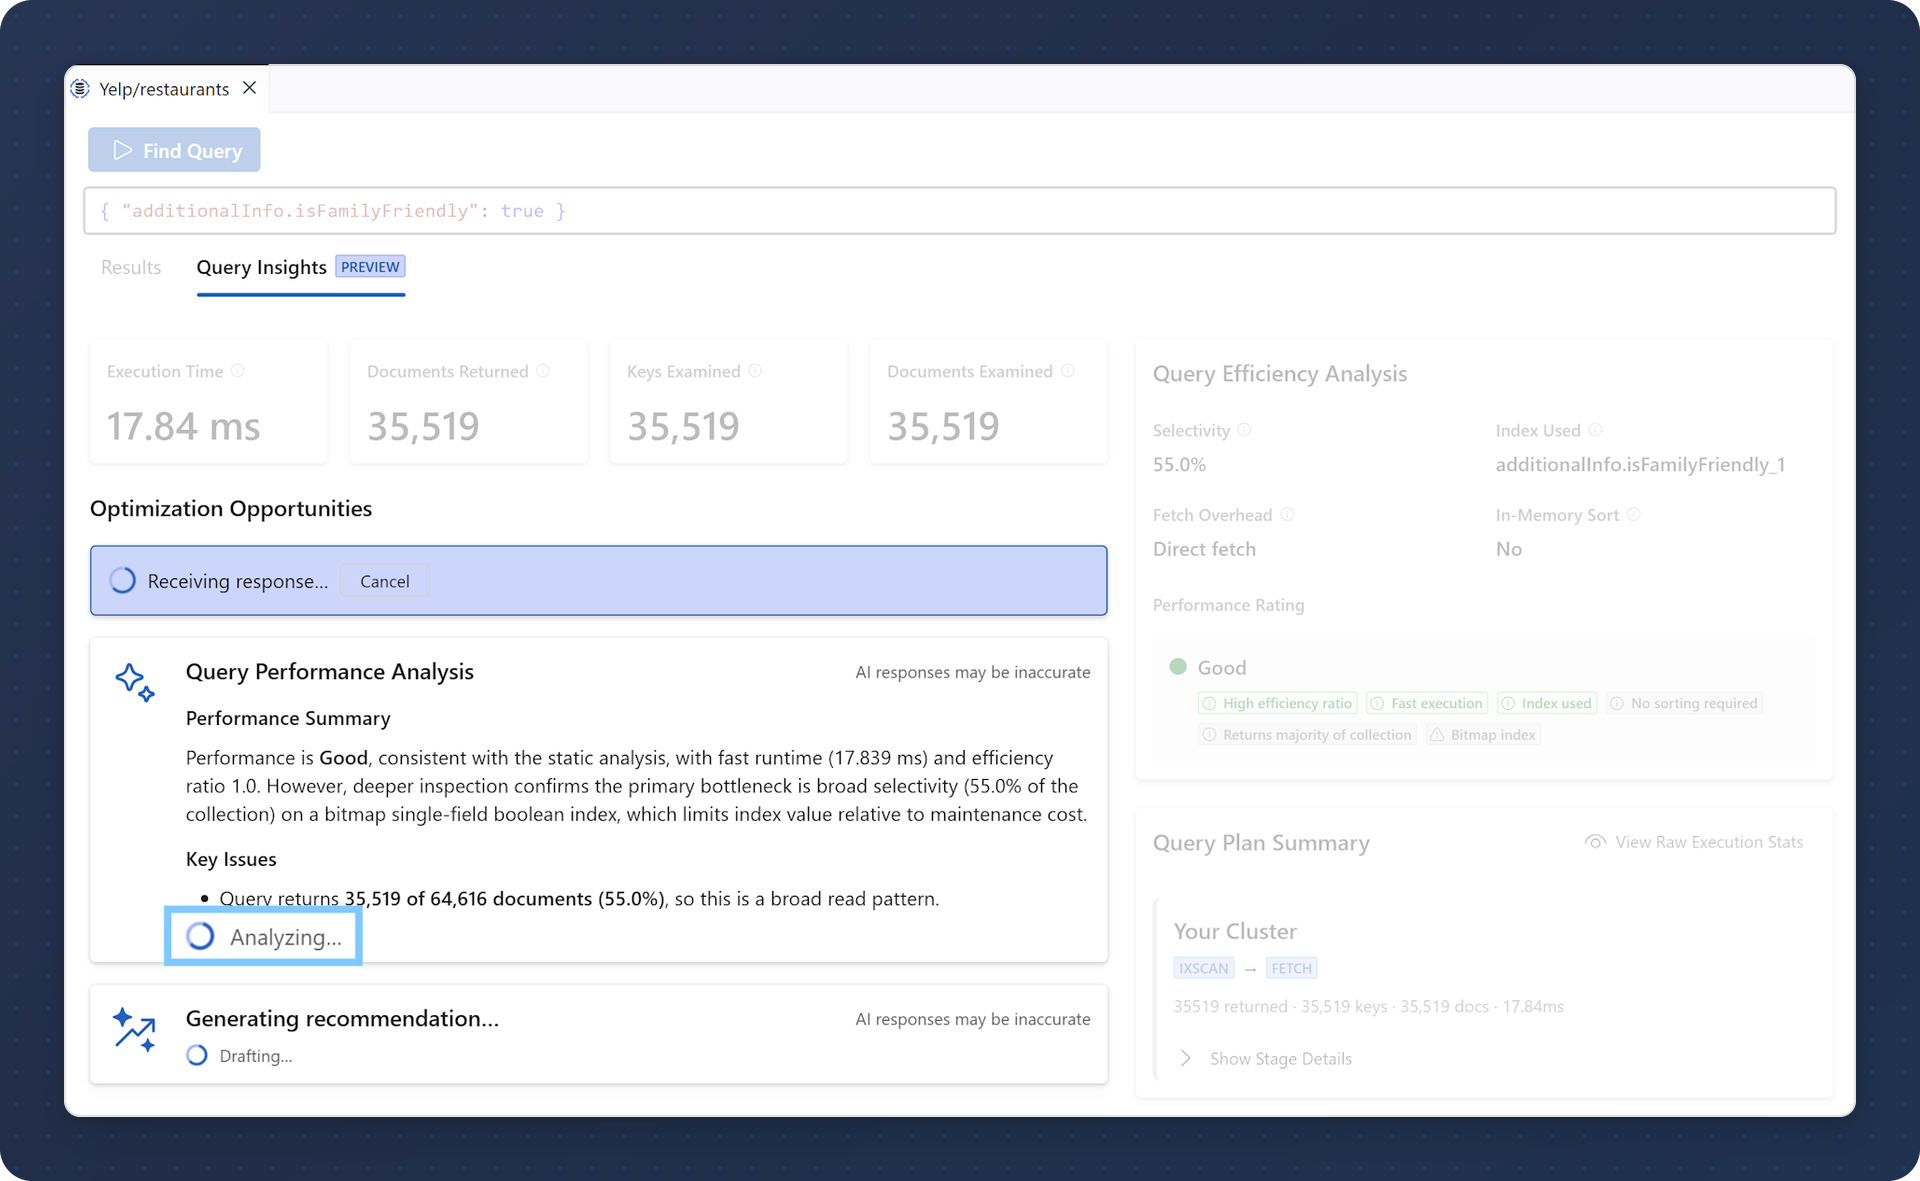Click the eye icon beside View Raw Execution Stats
1920x1181 pixels.
1595,842
